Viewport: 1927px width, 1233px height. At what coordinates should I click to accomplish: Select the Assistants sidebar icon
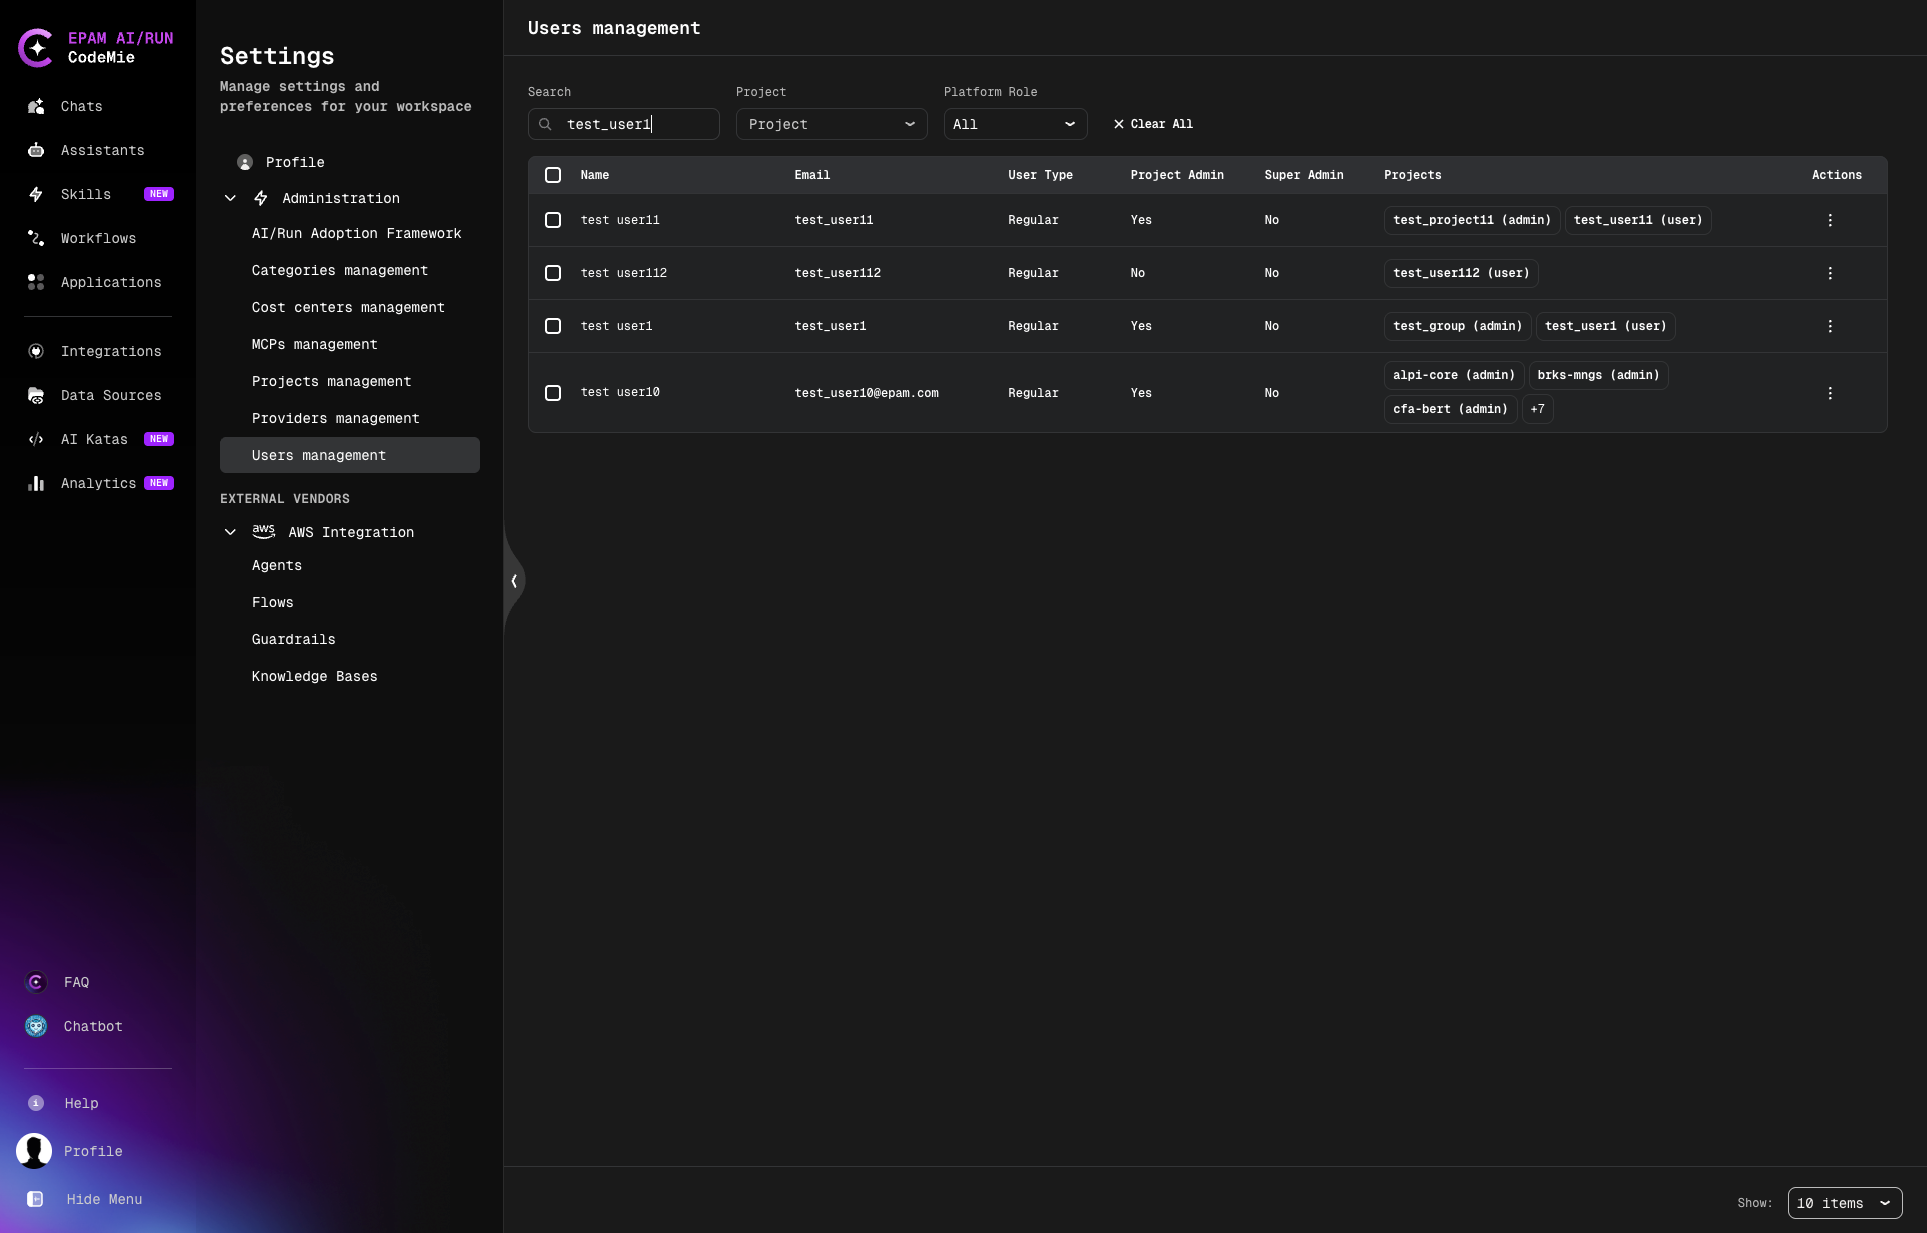point(101,150)
